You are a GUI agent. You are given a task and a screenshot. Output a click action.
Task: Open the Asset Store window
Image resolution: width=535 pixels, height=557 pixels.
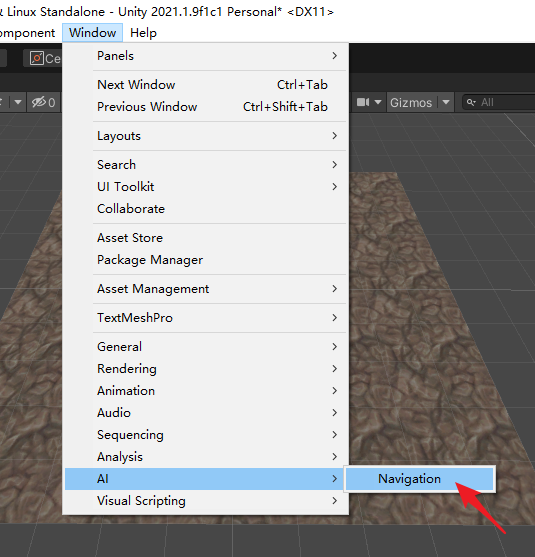[x=205, y=238]
